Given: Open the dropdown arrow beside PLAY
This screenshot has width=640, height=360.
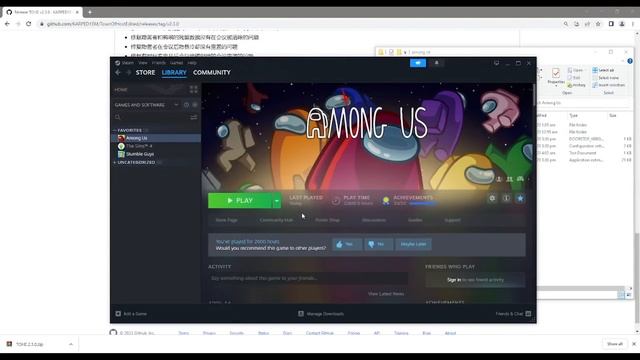Looking at the screenshot, I should click(x=277, y=200).
